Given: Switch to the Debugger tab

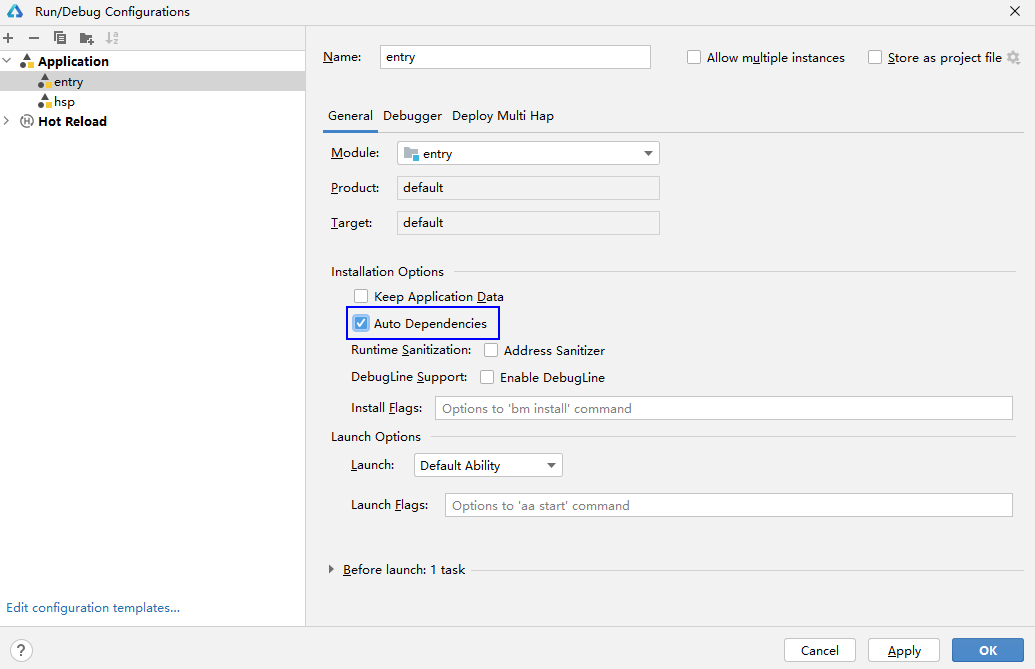Looking at the screenshot, I should coord(412,115).
